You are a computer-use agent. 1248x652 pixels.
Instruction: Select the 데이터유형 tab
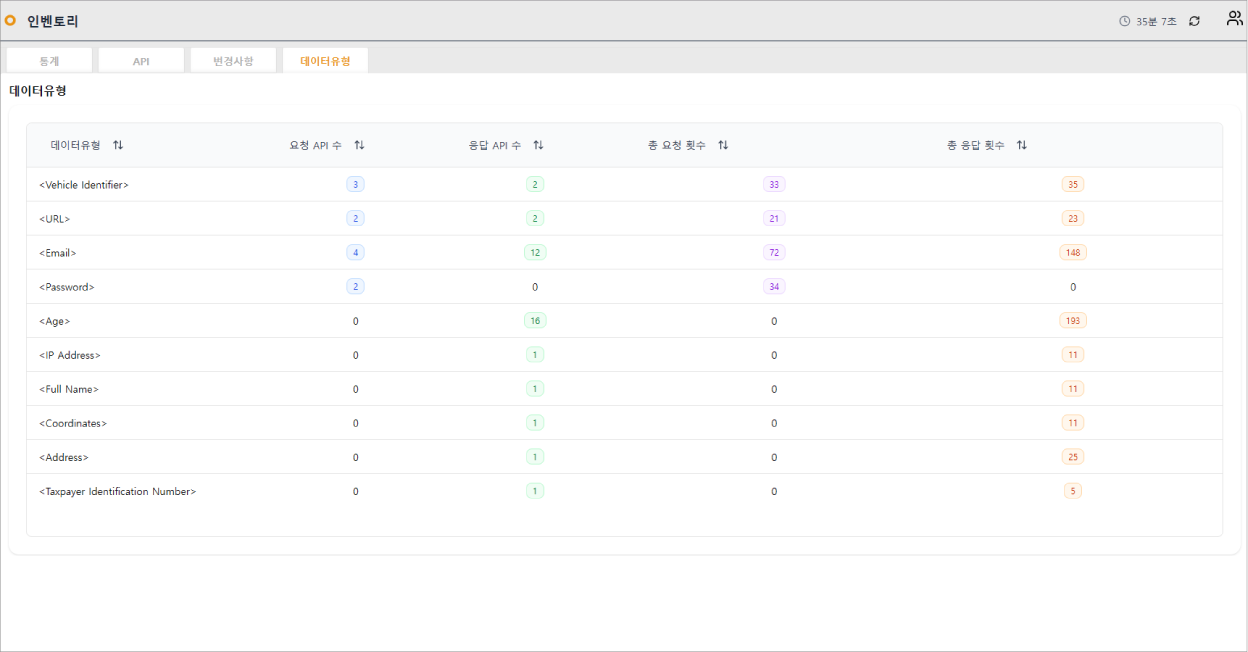coord(325,61)
